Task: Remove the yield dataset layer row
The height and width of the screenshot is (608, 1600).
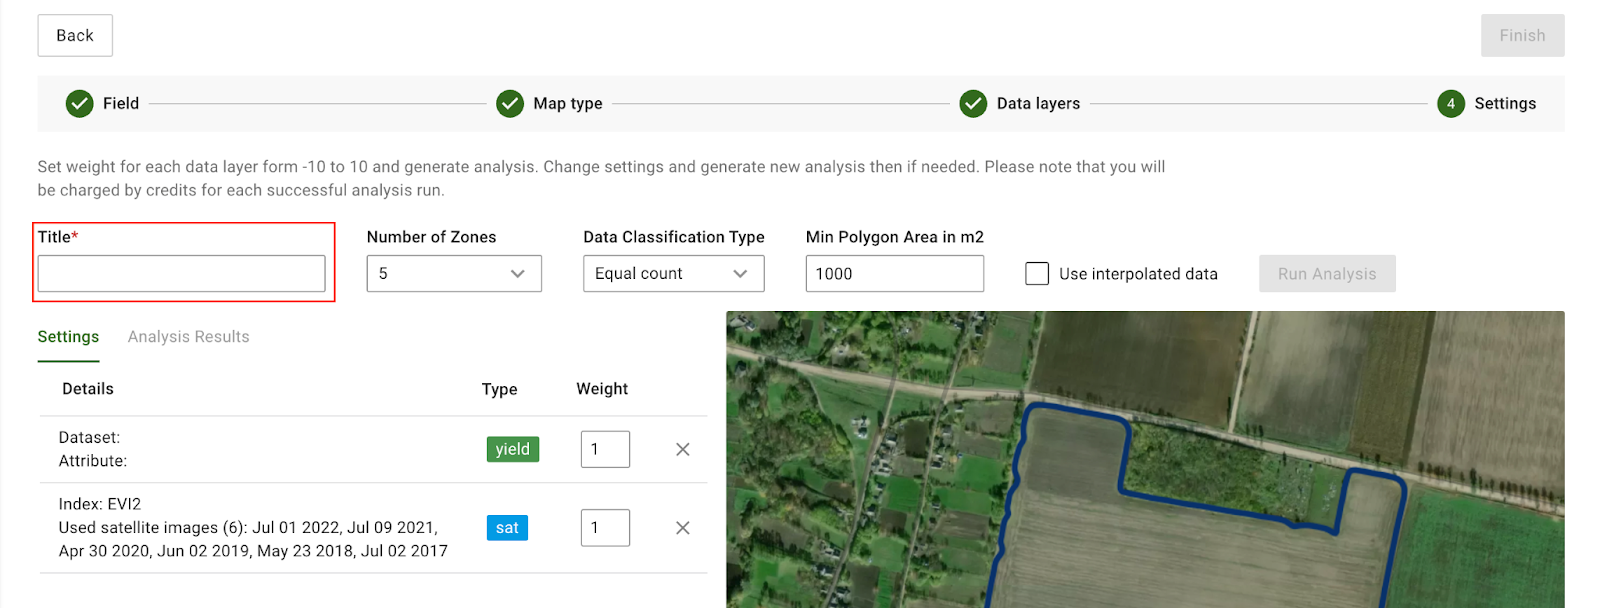Action: [x=683, y=450]
